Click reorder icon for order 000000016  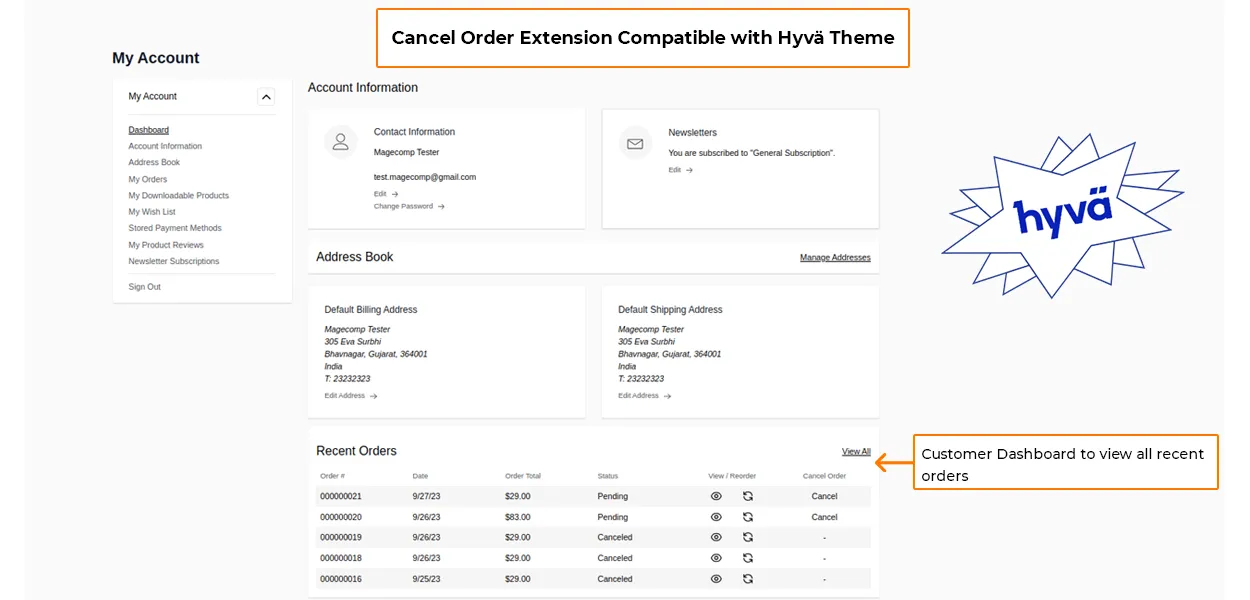(x=748, y=579)
